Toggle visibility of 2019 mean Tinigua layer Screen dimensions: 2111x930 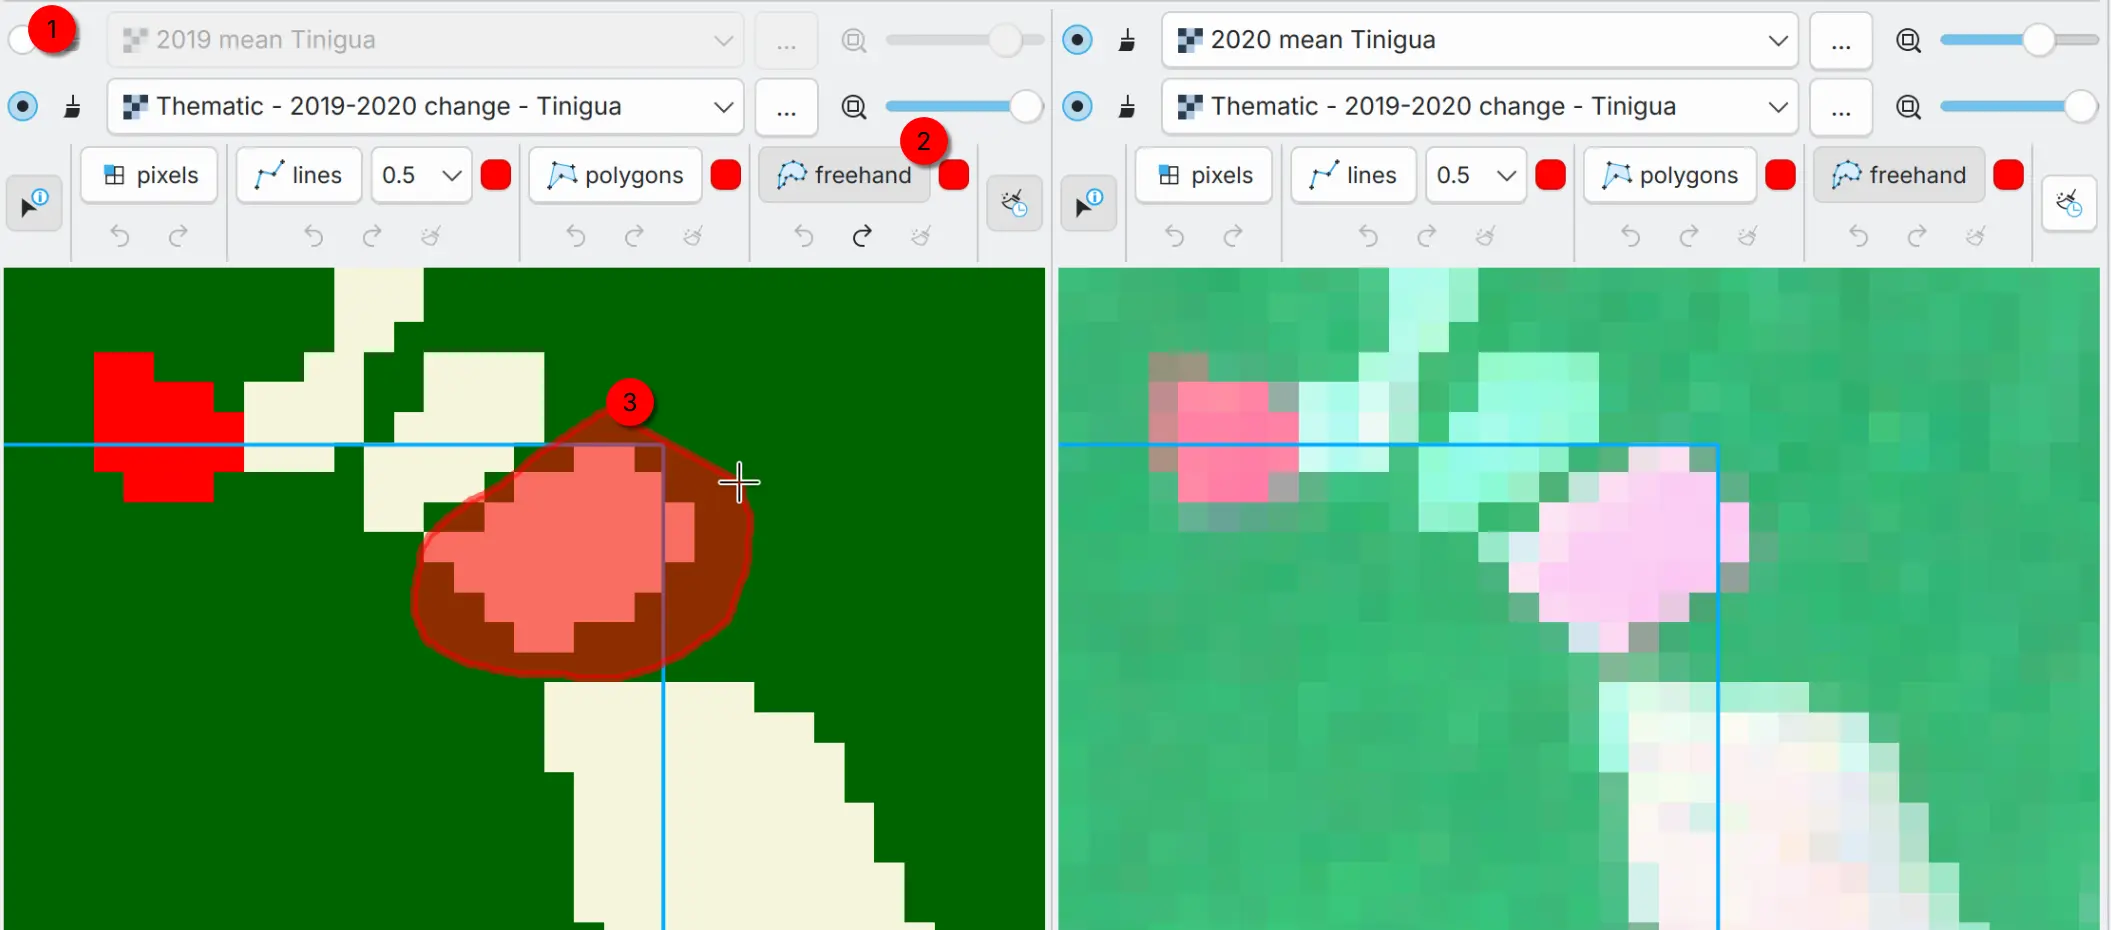pyautogui.click(x=22, y=40)
